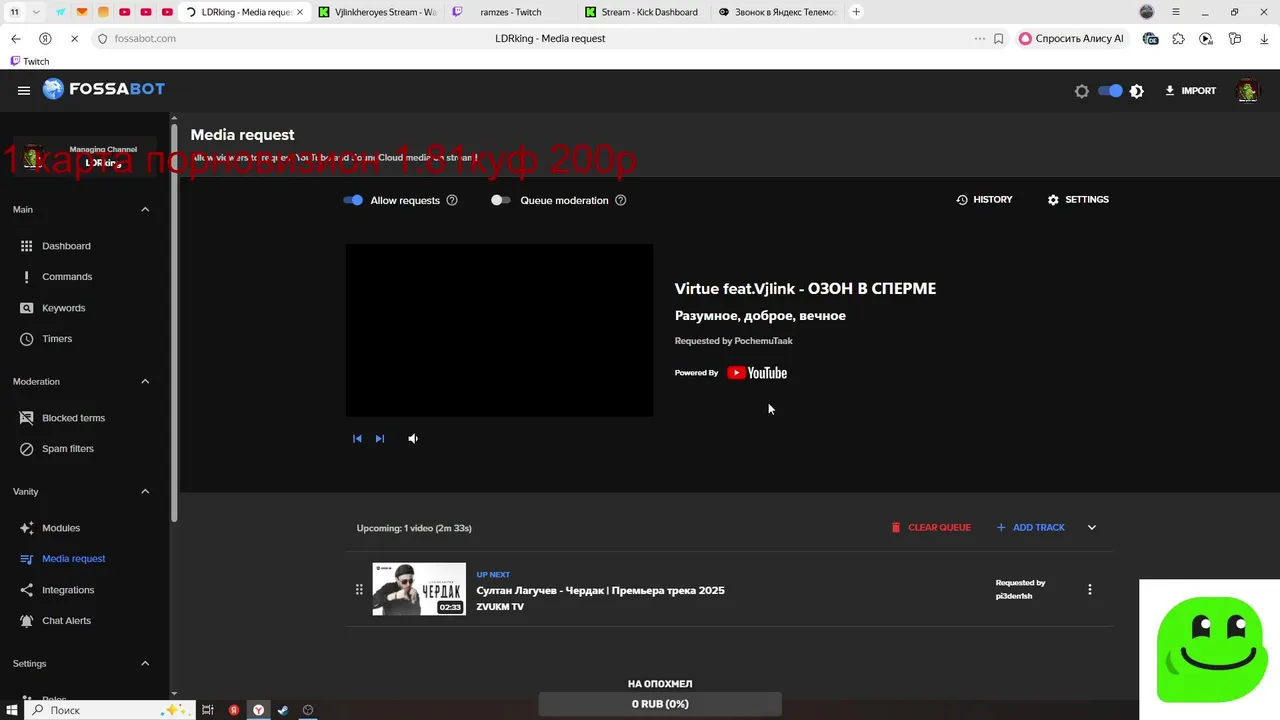Viewport: 1280px width, 720px height.
Task: Open media request History
Action: [x=985, y=200]
